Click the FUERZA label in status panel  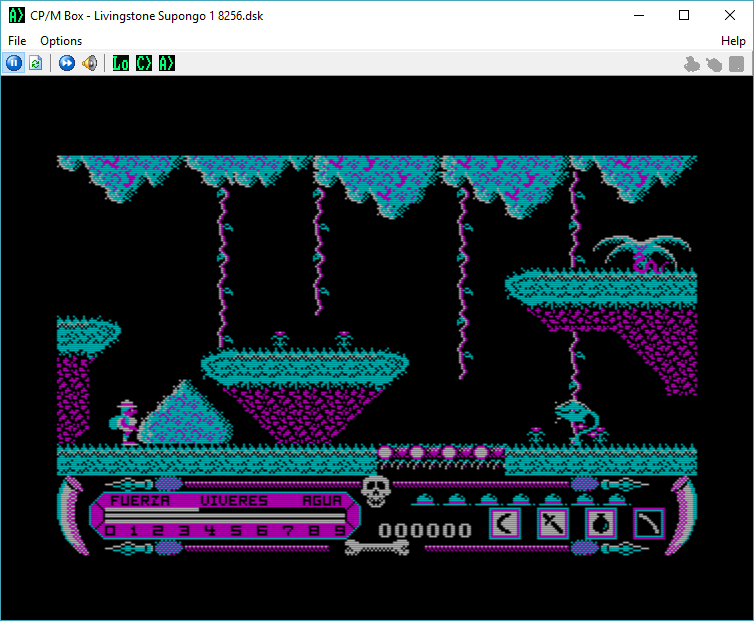coord(140,500)
